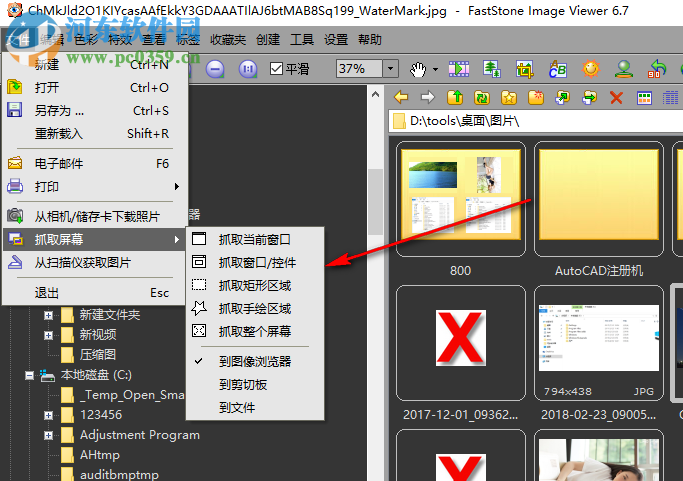This screenshot has height=481, width=683.
Task: Expand the 123456 folder node
Action: (x=48, y=415)
